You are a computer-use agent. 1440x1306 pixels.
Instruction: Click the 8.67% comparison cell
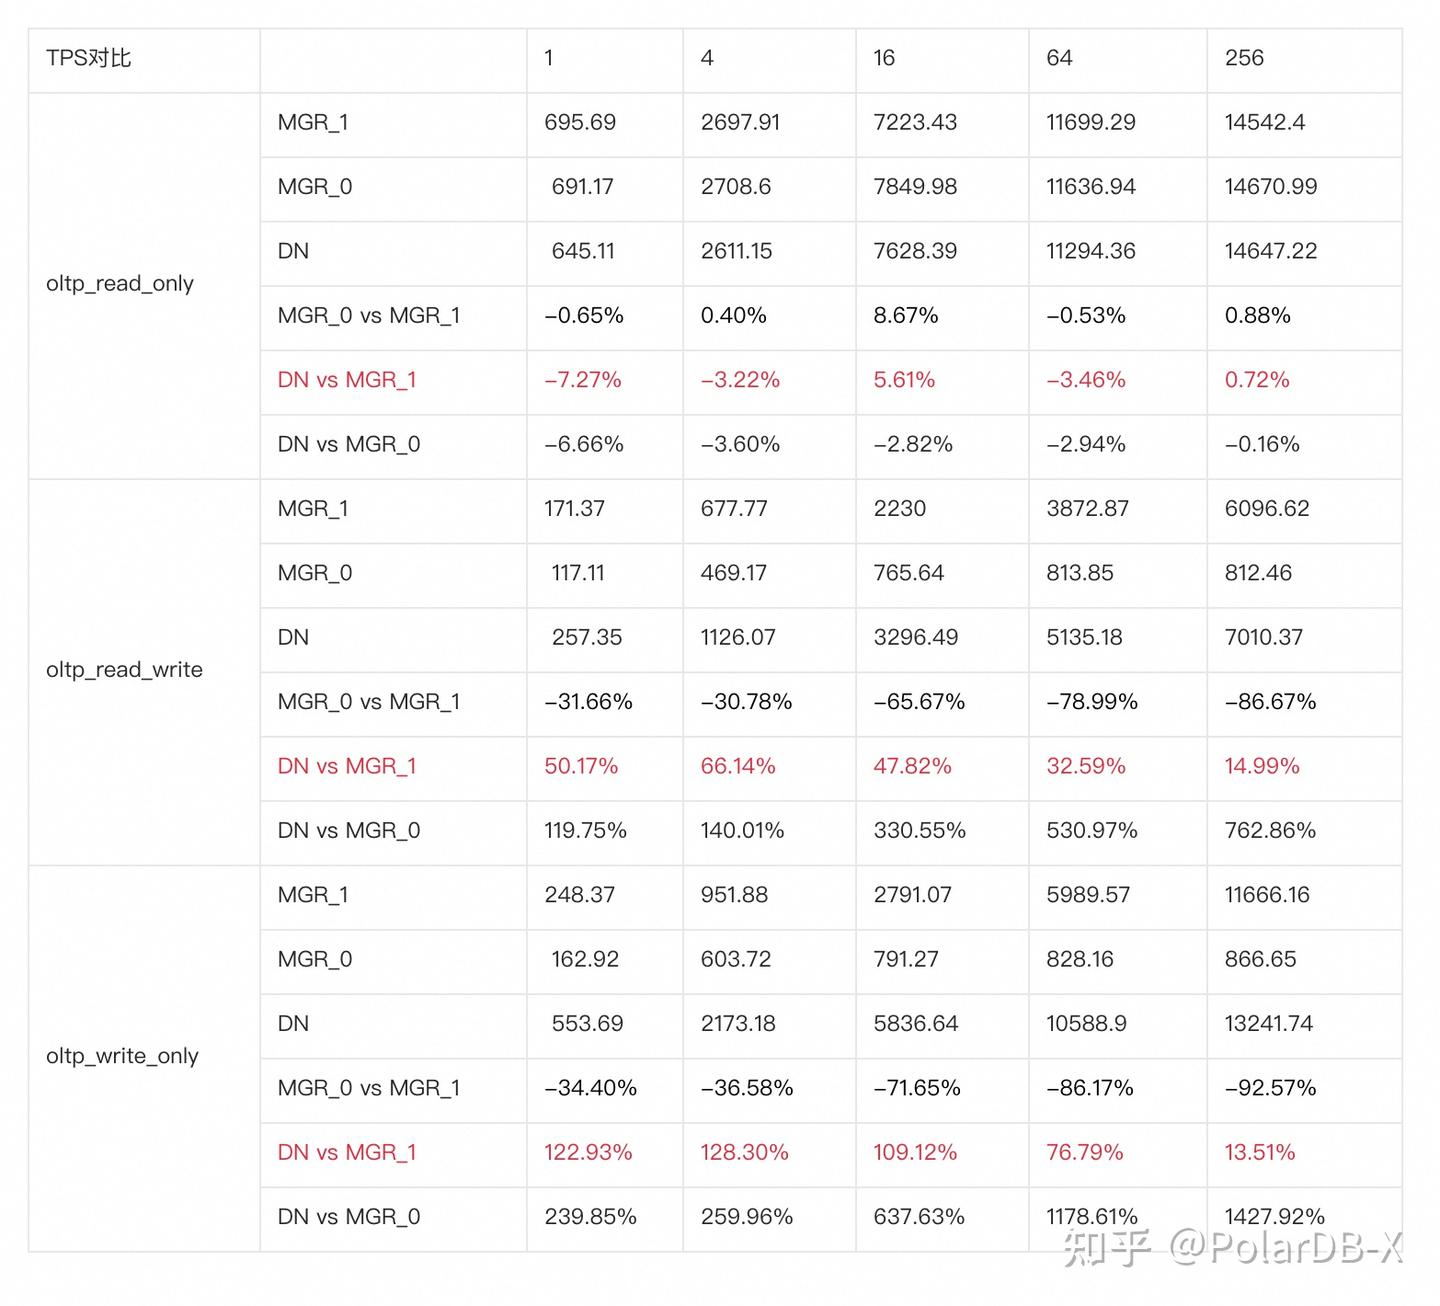[906, 316]
